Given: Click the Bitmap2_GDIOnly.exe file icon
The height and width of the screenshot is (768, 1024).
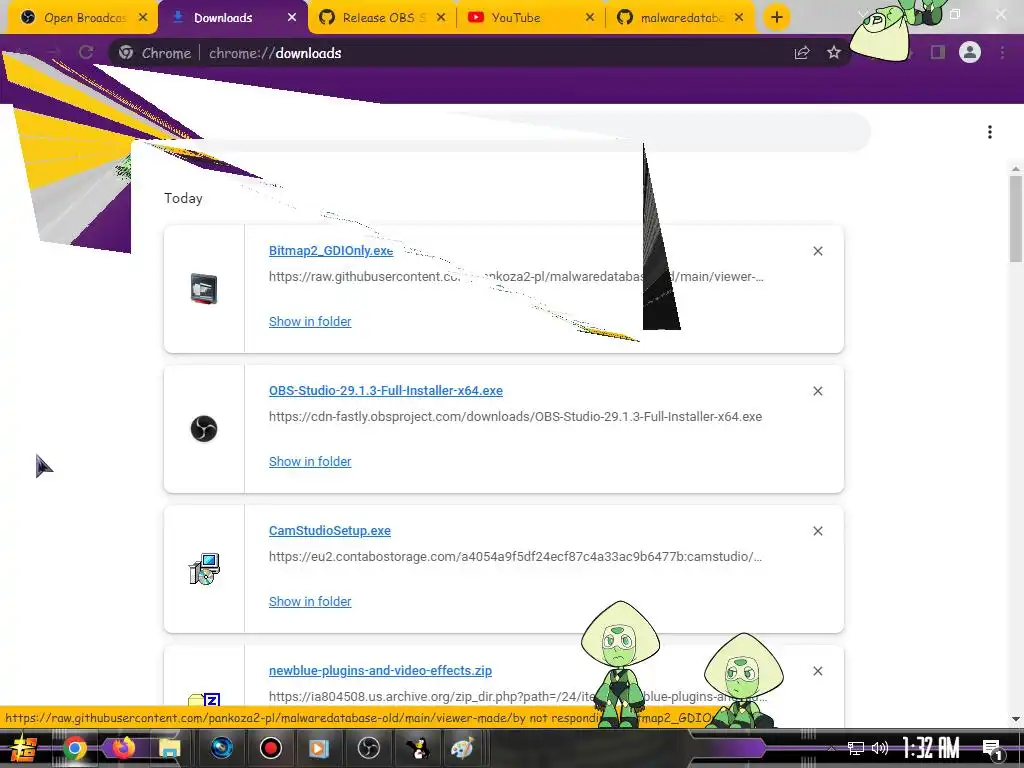Looking at the screenshot, I should pyautogui.click(x=204, y=289).
